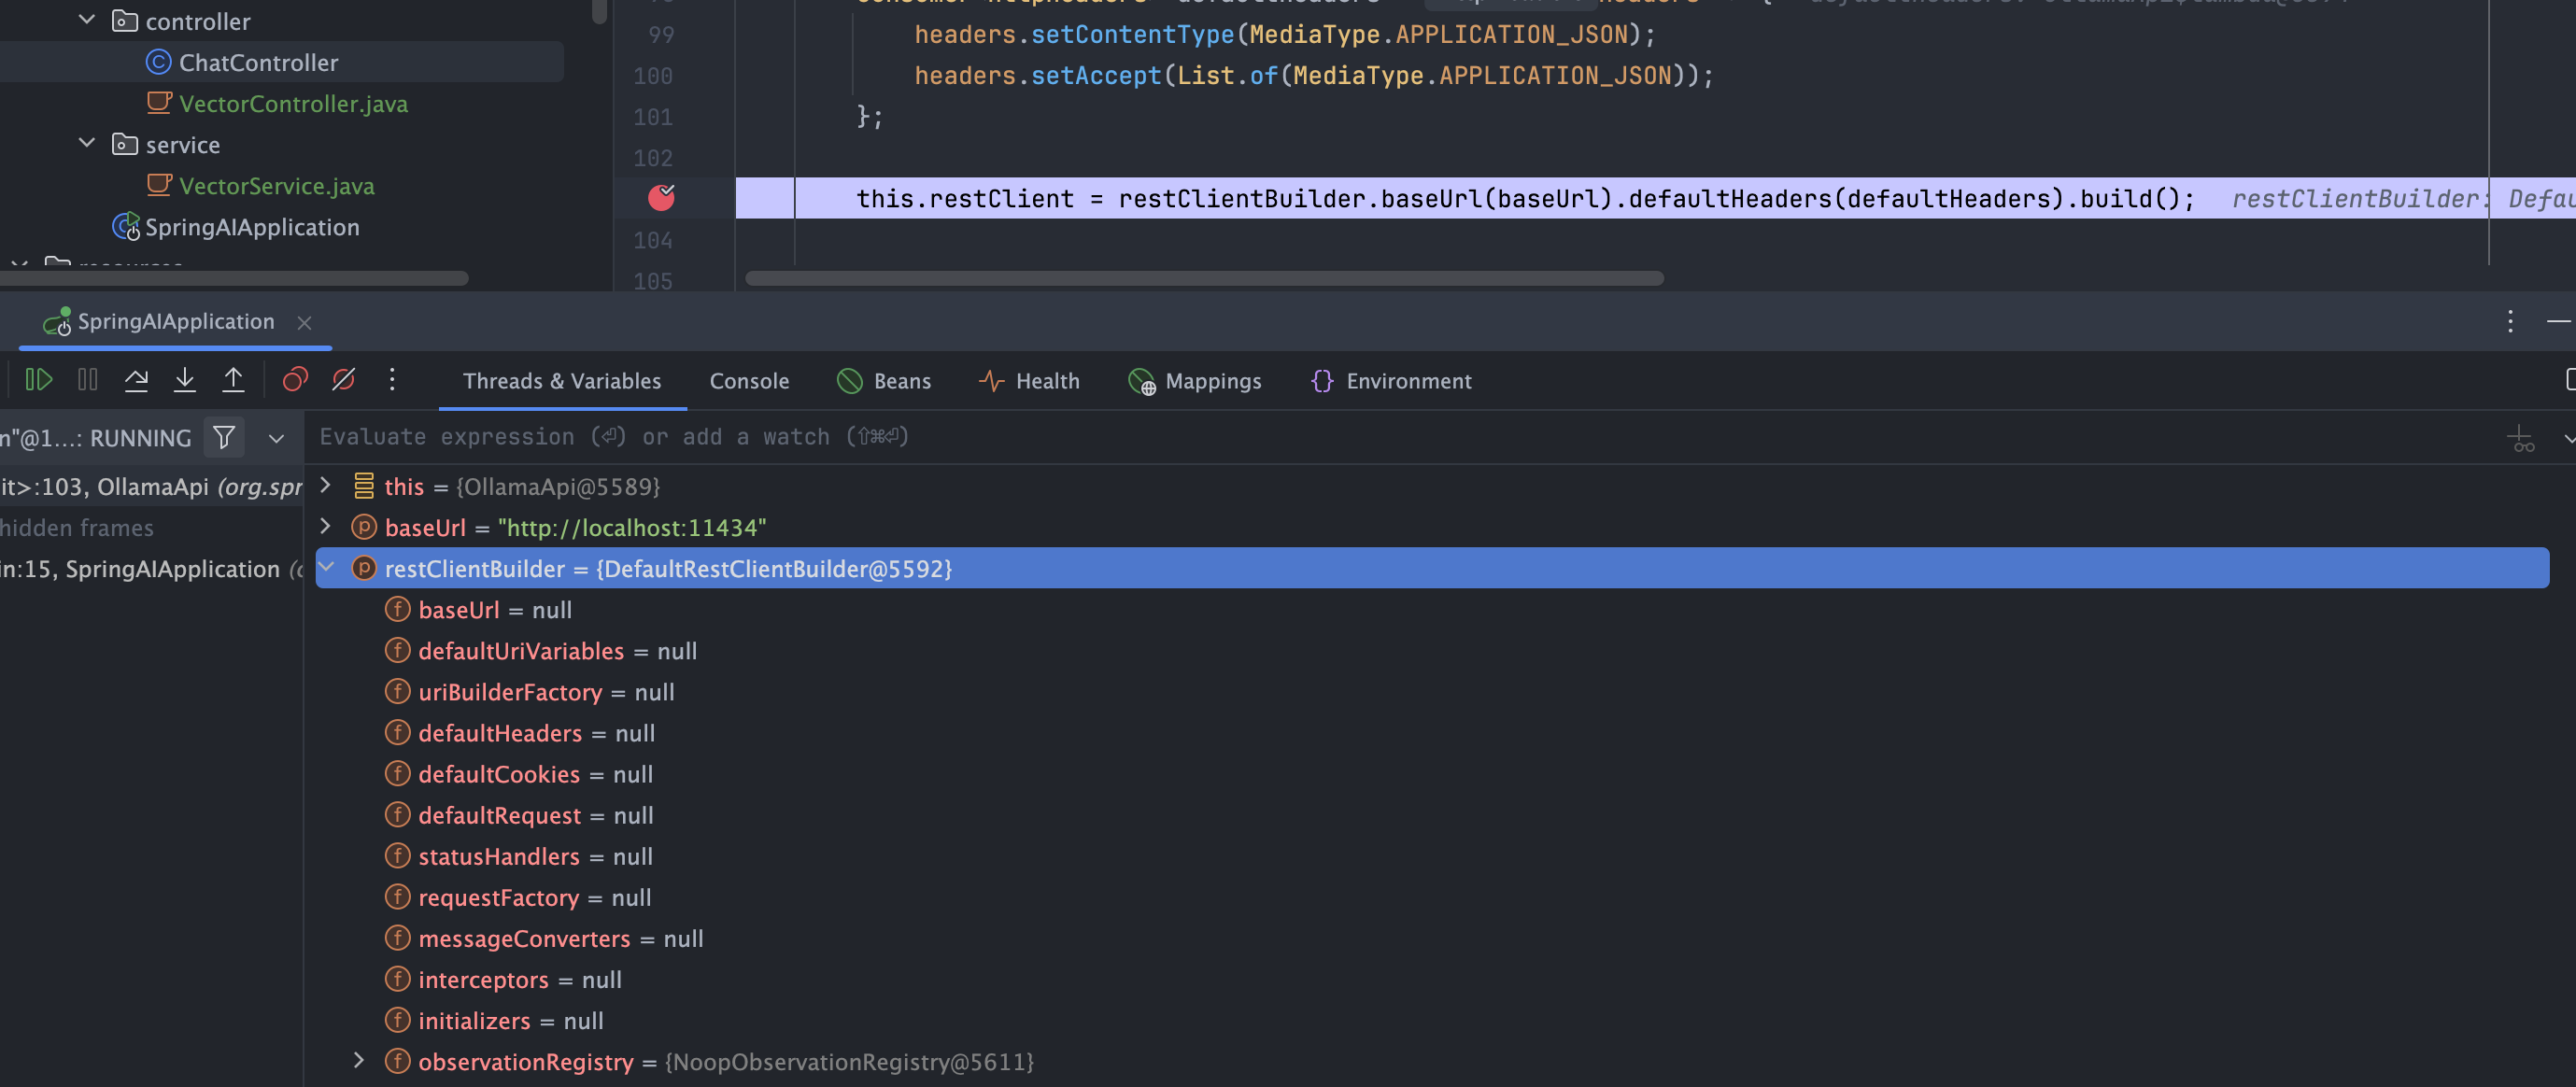
Task: Collapse the service folder
Action: coord(87,143)
